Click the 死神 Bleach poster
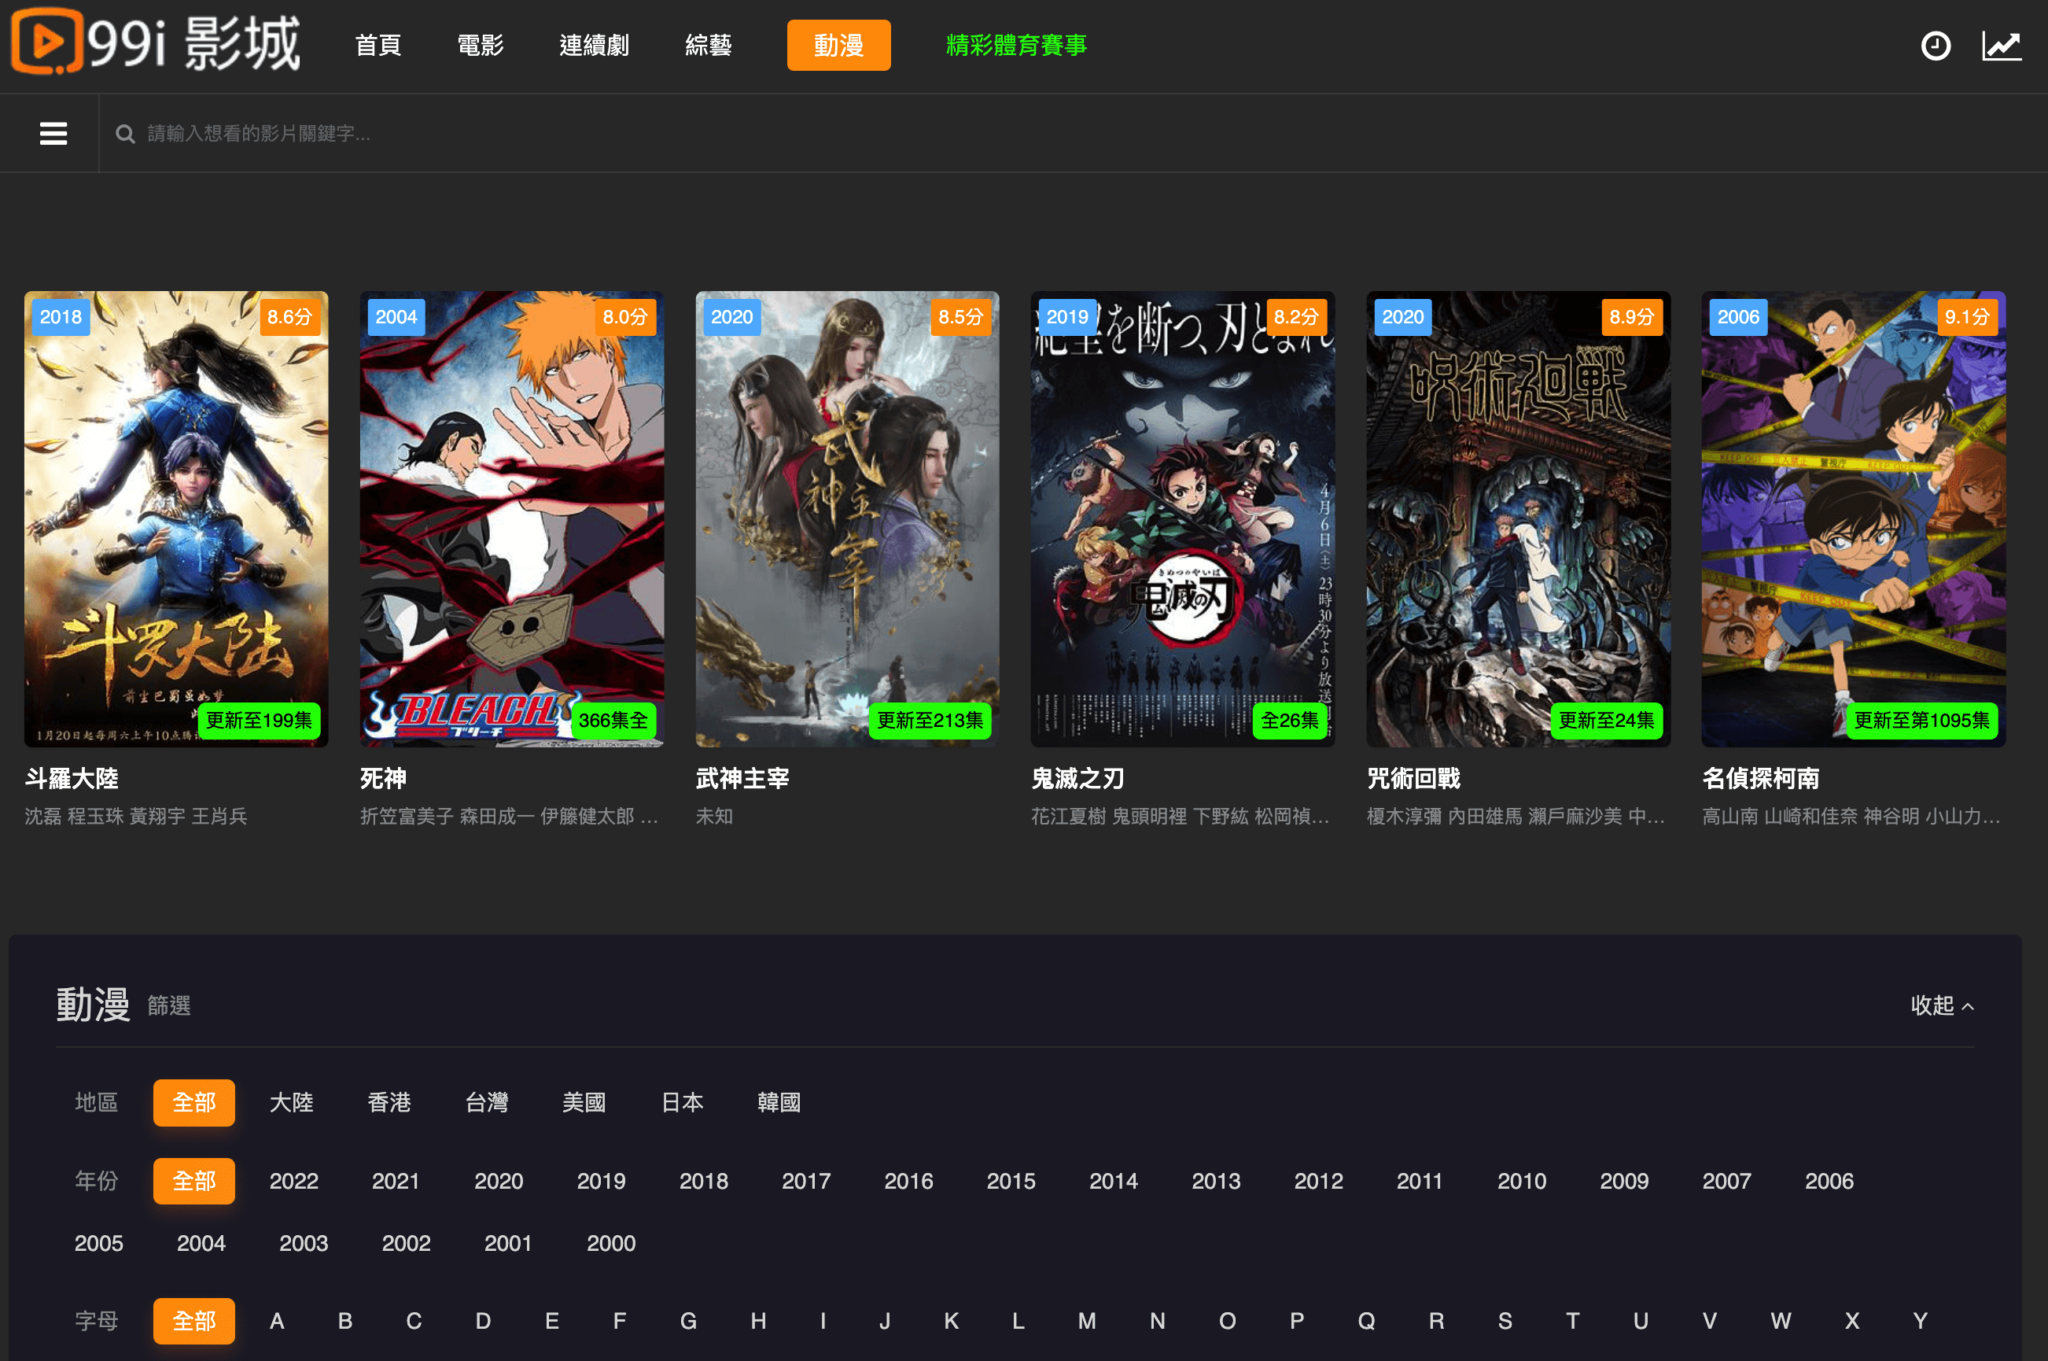The height and width of the screenshot is (1361, 2048). point(511,518)
